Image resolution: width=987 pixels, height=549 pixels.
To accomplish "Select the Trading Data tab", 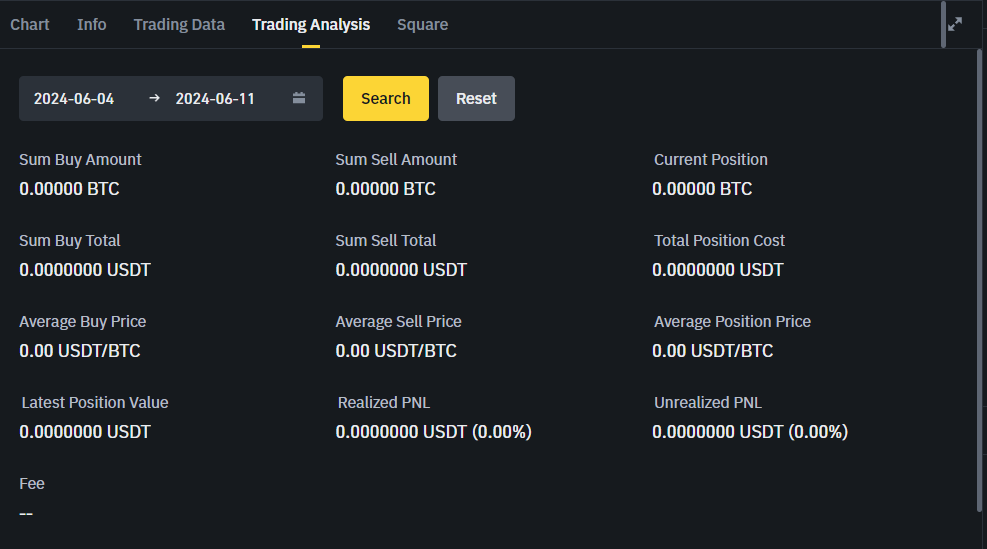I will (x=179, y=25).
